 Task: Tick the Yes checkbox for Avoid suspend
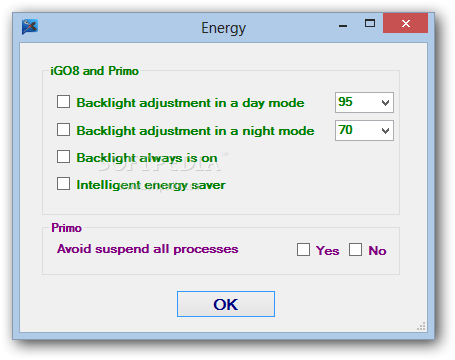click(x=303, y=249)
